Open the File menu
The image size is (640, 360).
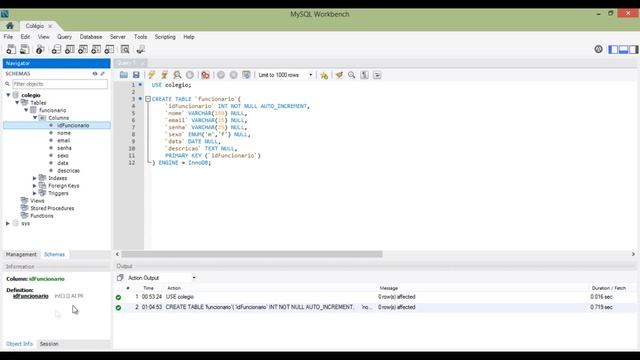pos(8,37)
